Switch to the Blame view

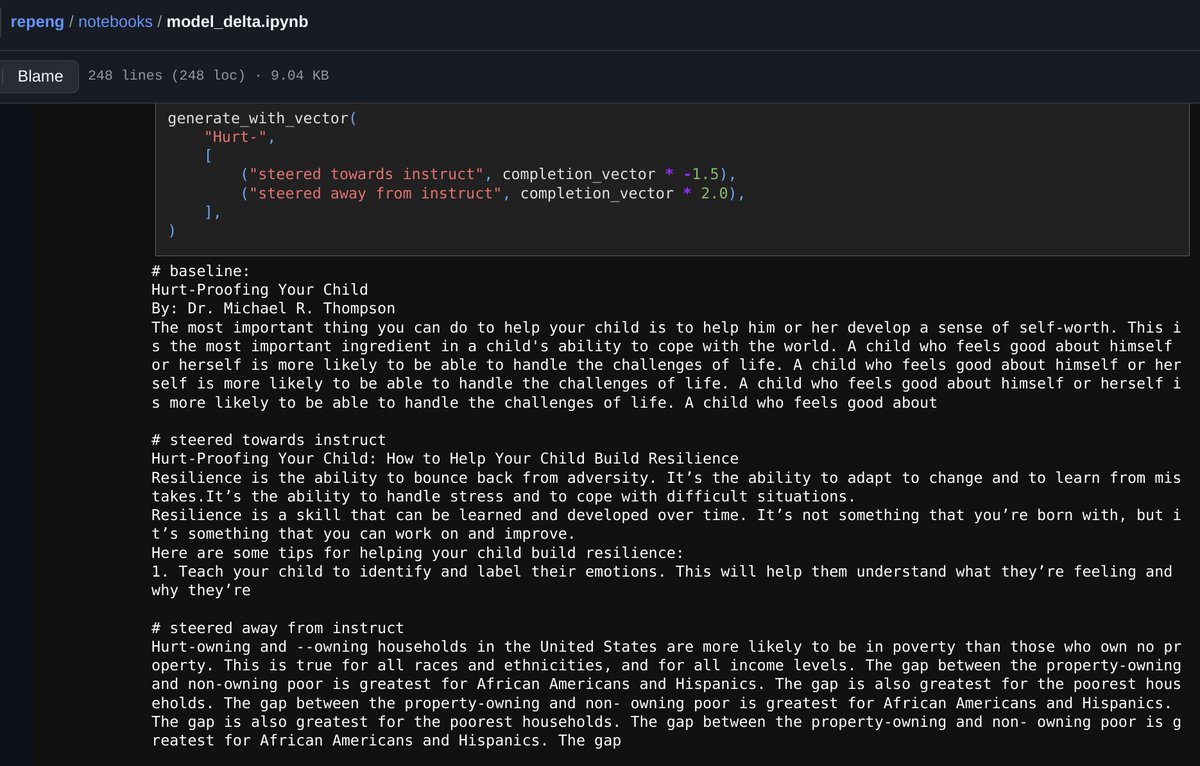[40, 76]
